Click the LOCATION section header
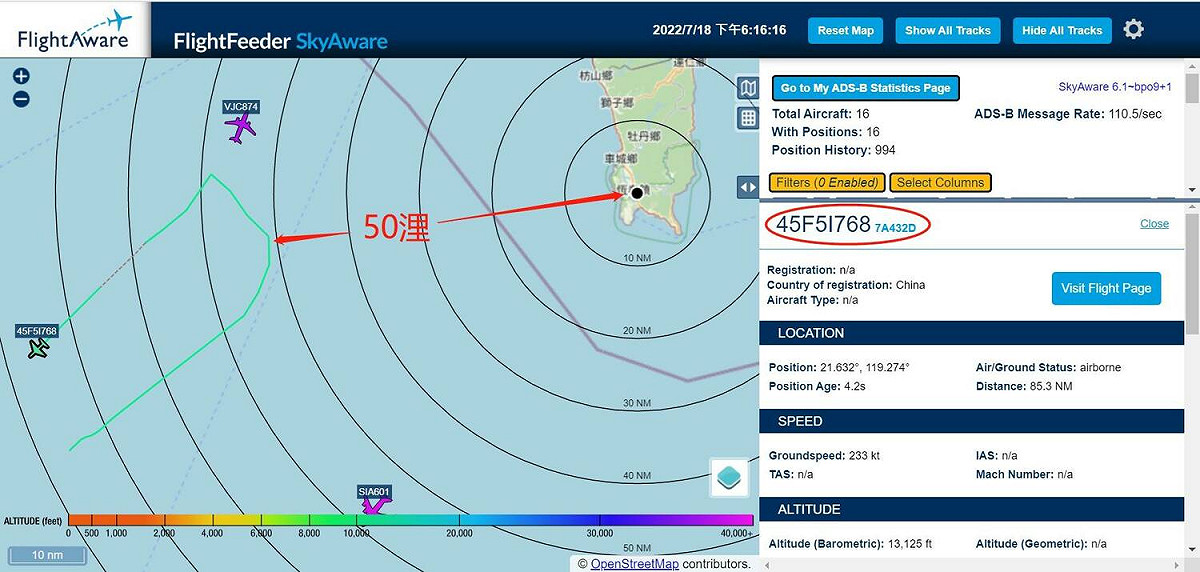The width and height of the screenshot is (1200, 572). (973, 333)
